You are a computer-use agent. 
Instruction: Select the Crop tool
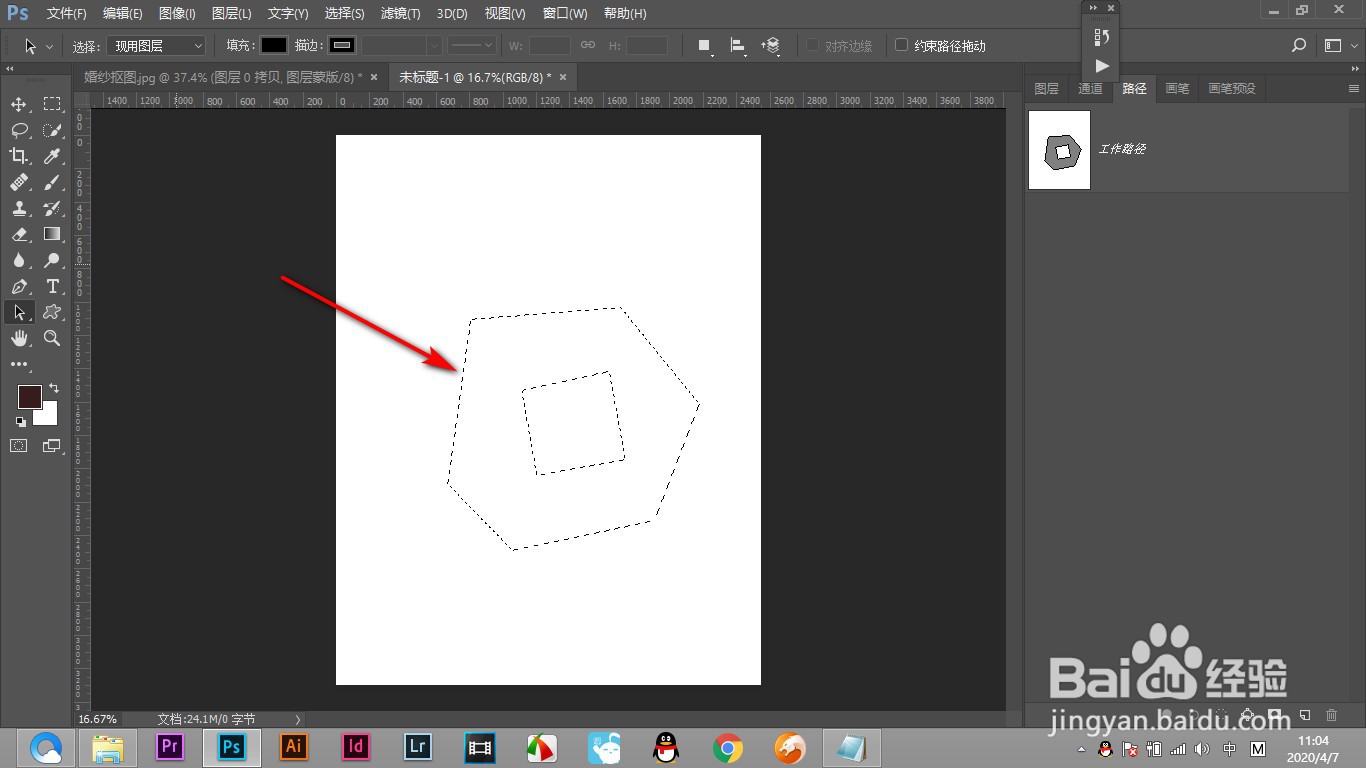point(19,156)
